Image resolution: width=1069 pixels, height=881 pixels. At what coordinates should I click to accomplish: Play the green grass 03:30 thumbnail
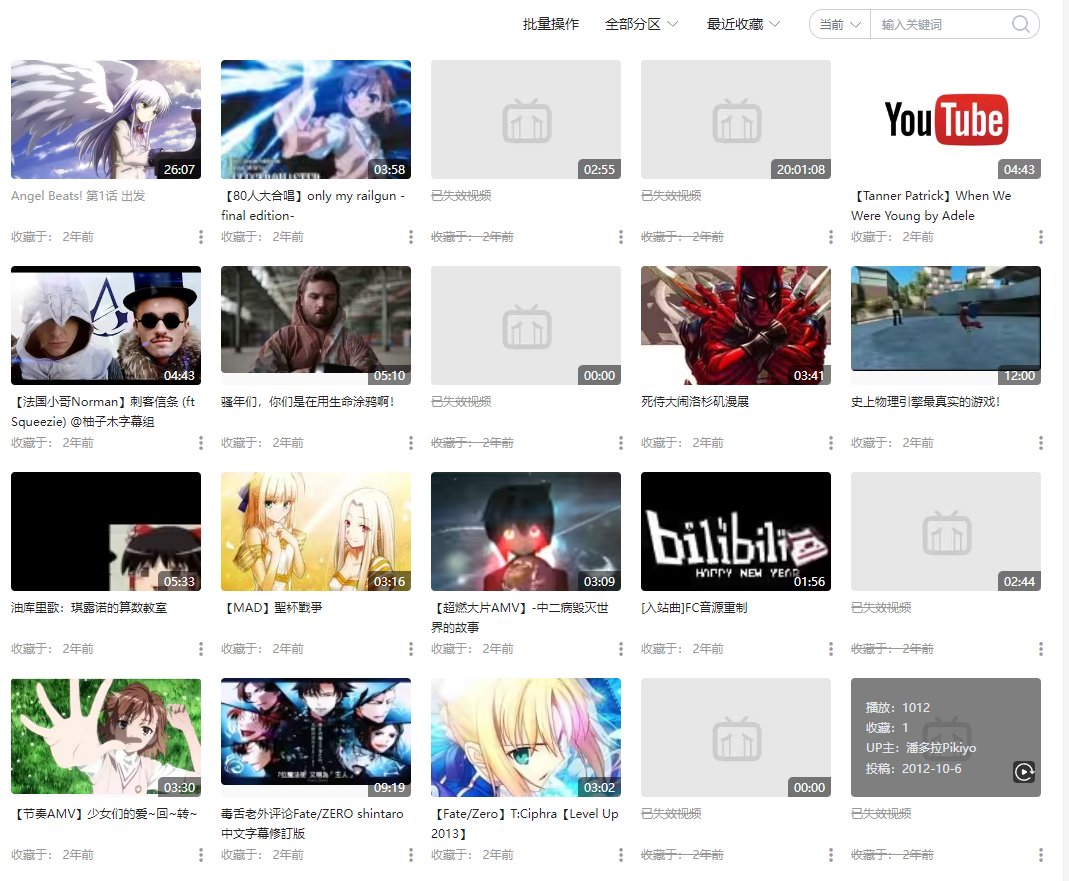click(x=106, y=737)
